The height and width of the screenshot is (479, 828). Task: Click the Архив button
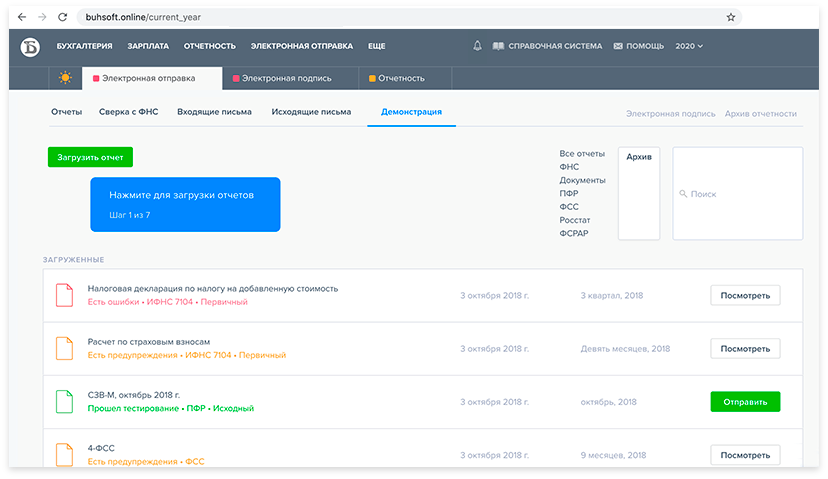(639, 193)
